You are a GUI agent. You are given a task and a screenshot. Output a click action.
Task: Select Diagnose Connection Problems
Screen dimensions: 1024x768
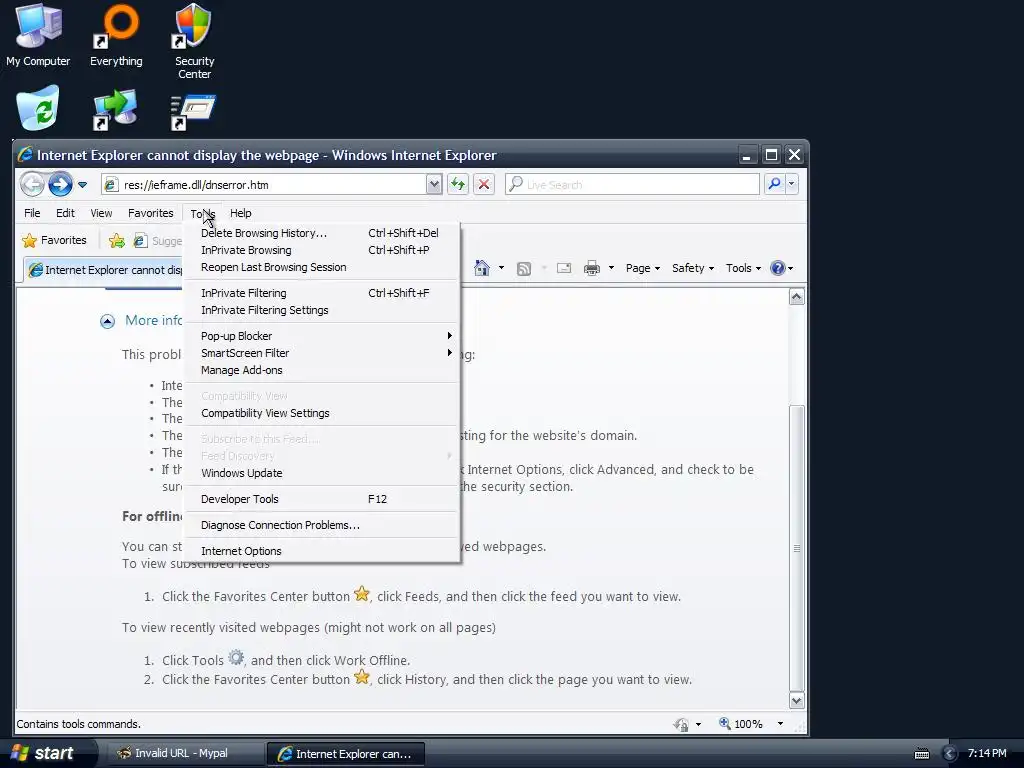point(322,526)
